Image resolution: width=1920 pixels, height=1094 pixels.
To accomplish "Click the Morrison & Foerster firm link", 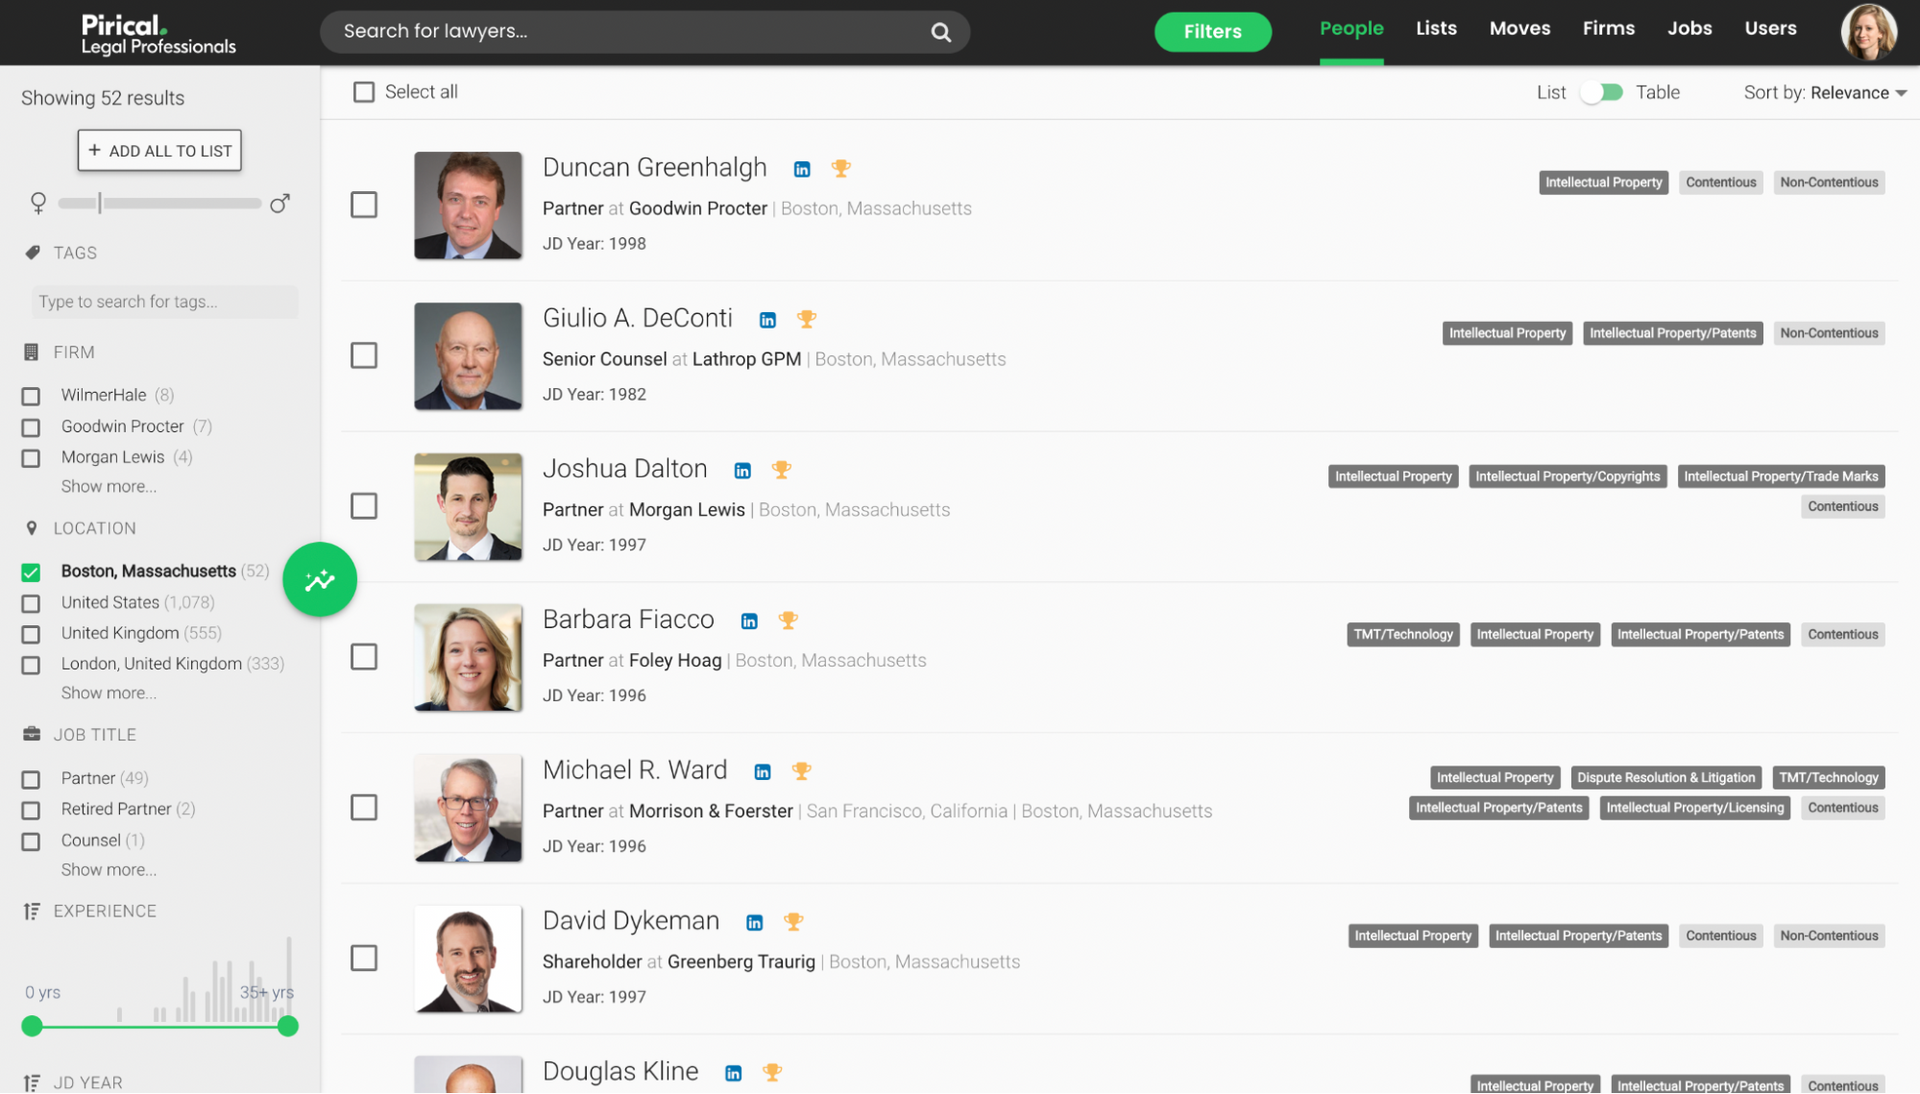I will (711, 812).
